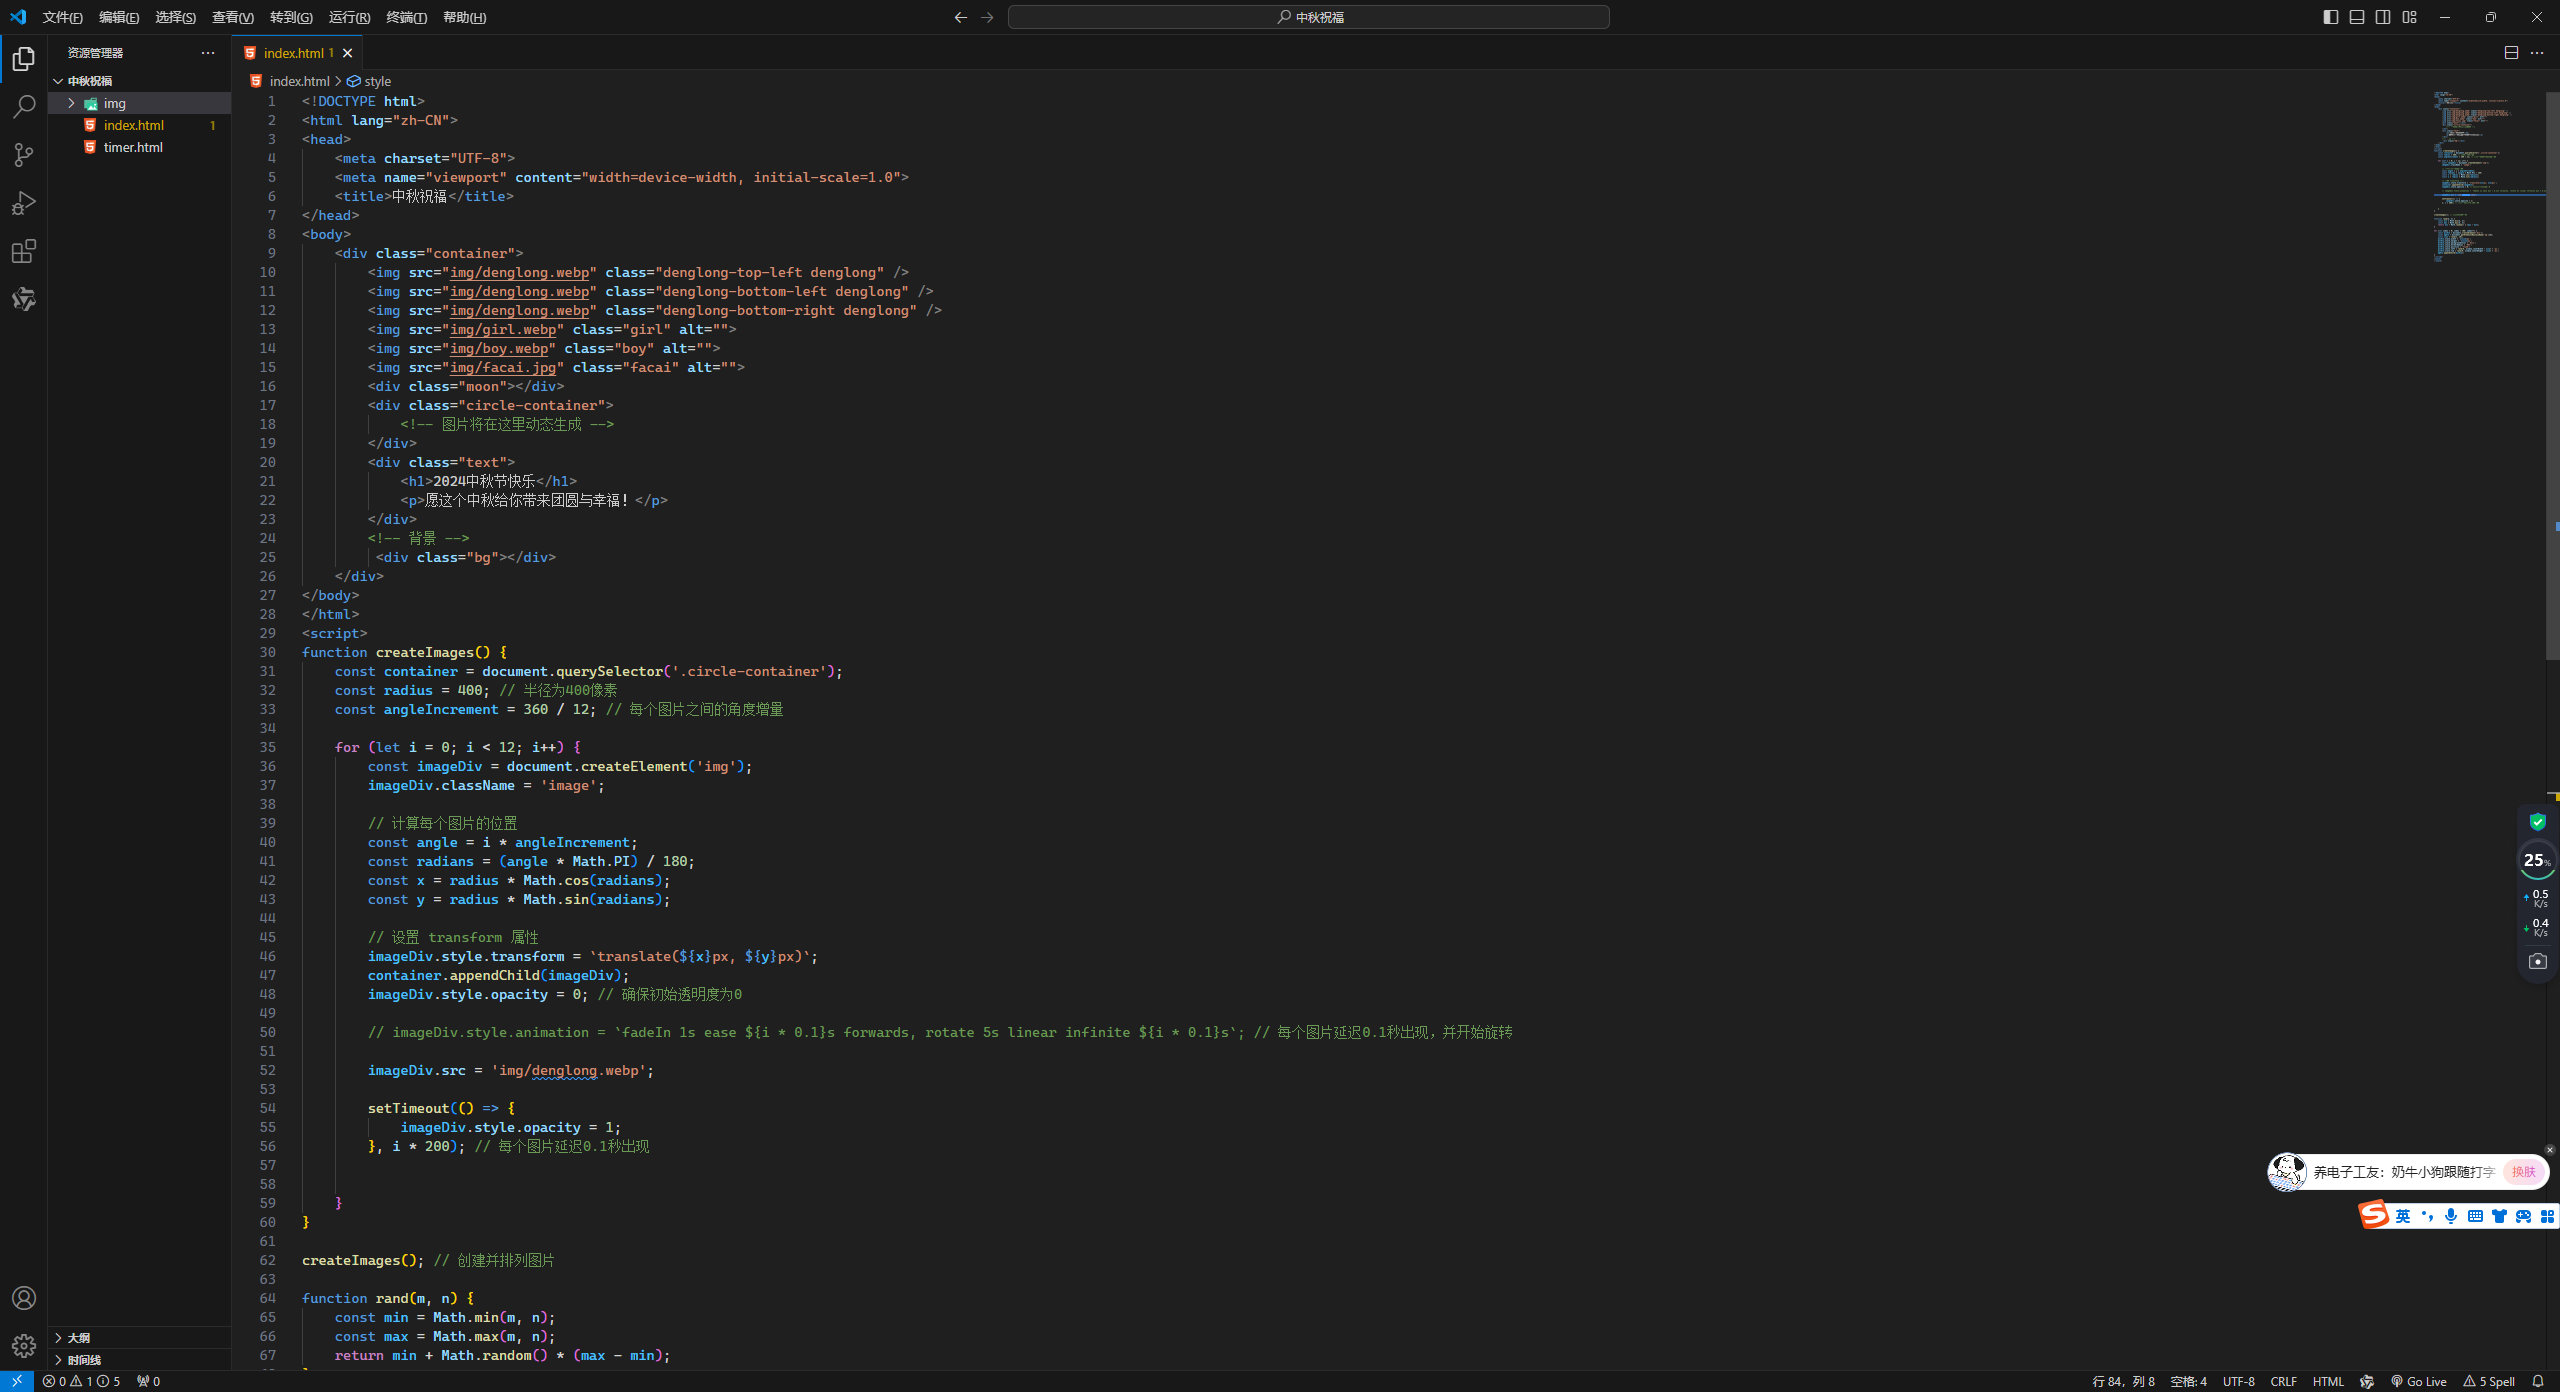This screenshot has height=1392, width=2560.
Task: Open the Search view in activity bar
Action: click(x=24, y=106)
